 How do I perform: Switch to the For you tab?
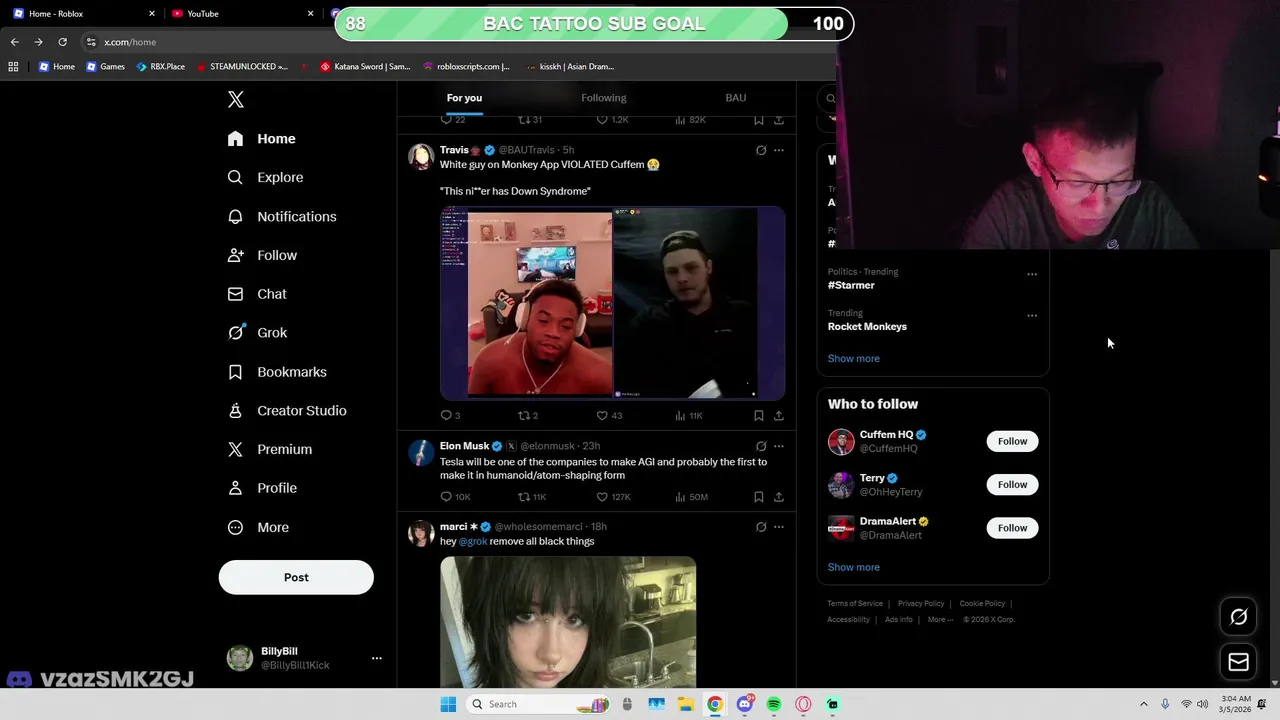coord(464,98)
